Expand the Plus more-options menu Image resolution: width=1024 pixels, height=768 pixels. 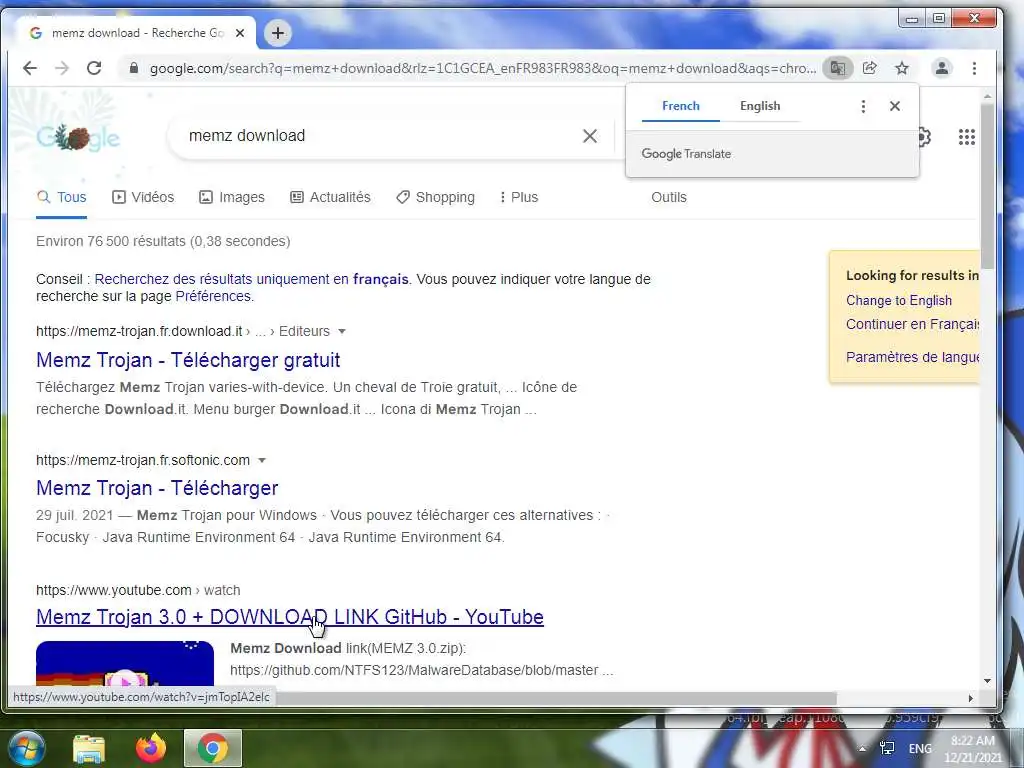tap(519, 197)
